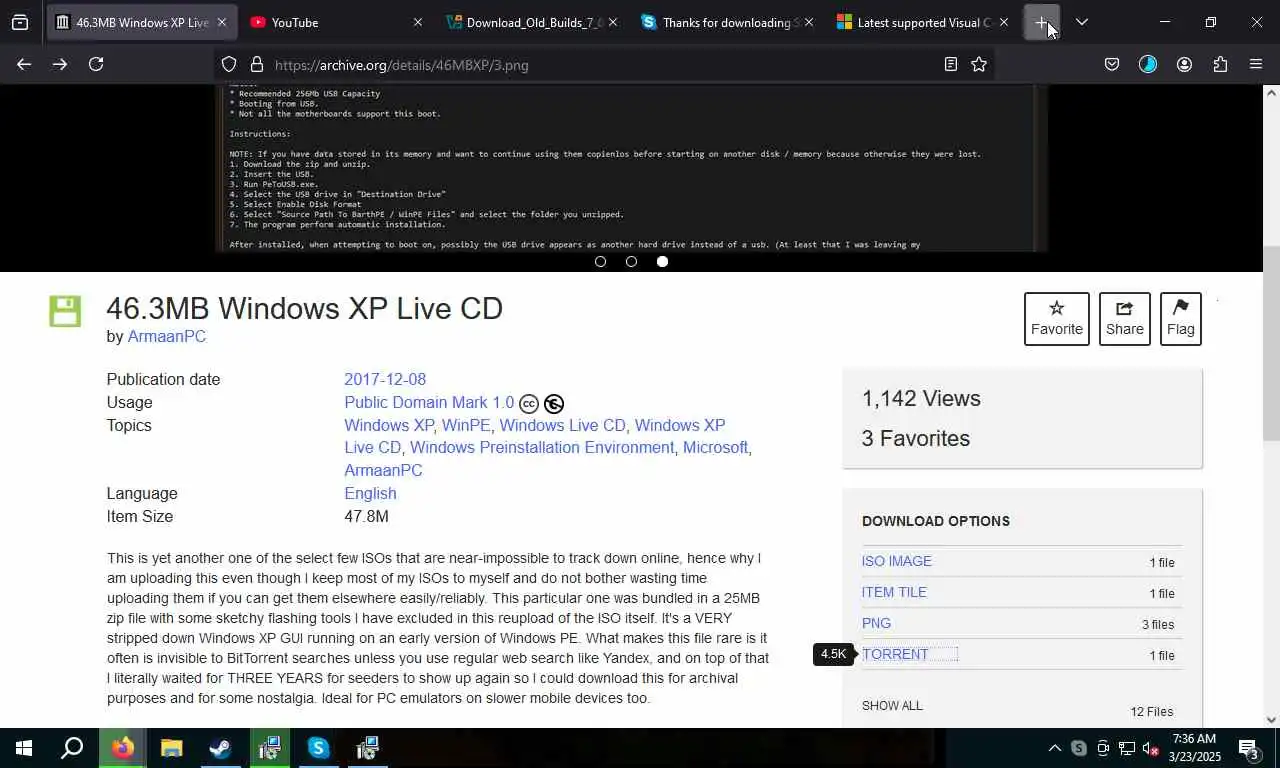This screenshot has height=768, width=1280.
Task: Open File Explorer from the taskbar
Action: point(171,748)
